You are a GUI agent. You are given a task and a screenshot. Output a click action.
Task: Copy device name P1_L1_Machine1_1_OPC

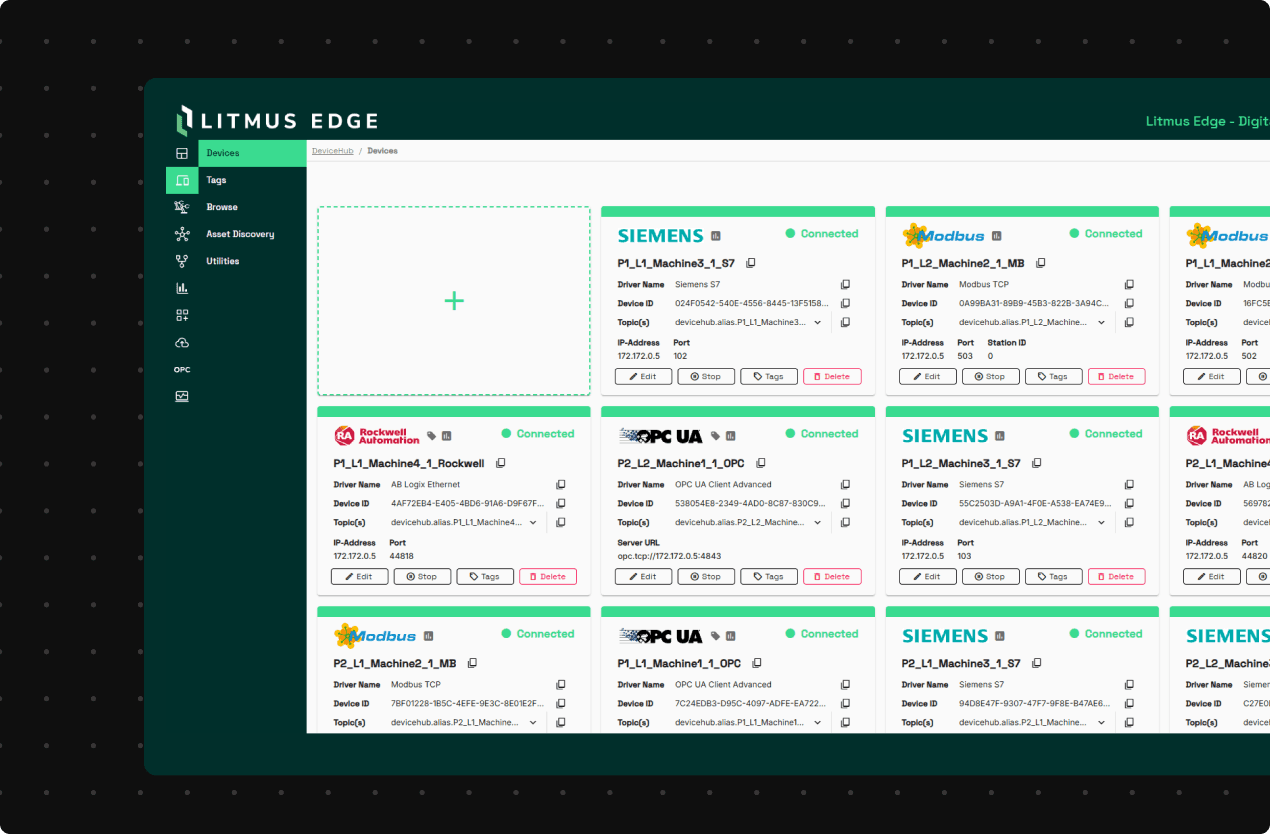pyautogui.click(x=757, y=663)
